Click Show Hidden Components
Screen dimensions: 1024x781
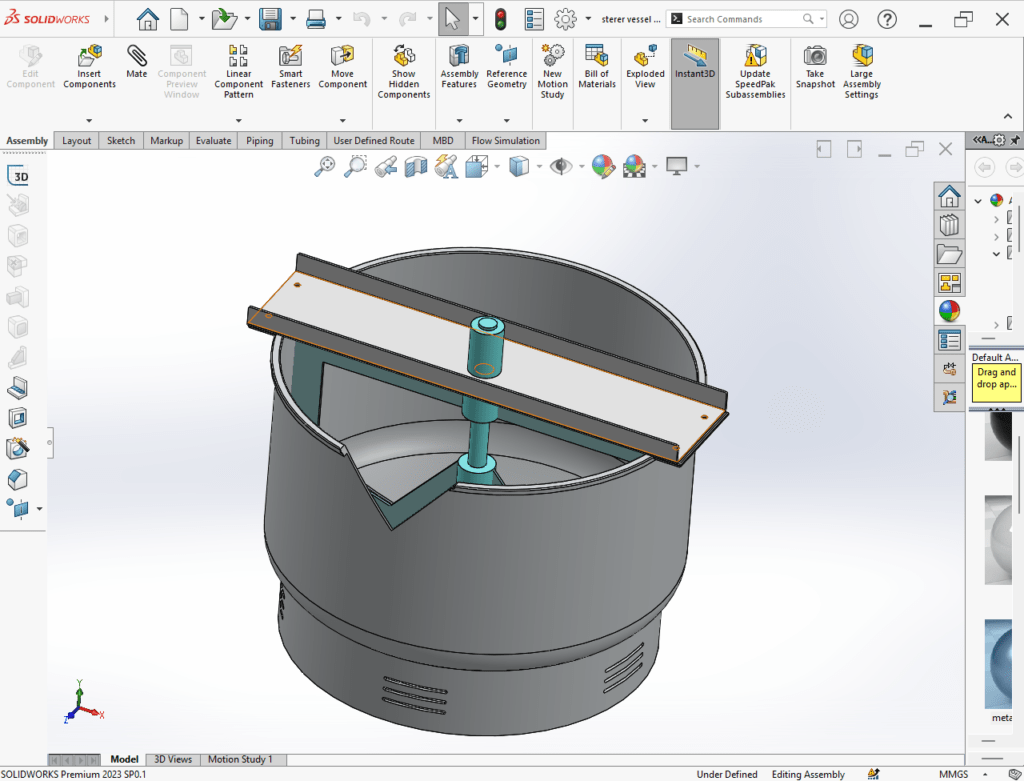tap(404, 72)
